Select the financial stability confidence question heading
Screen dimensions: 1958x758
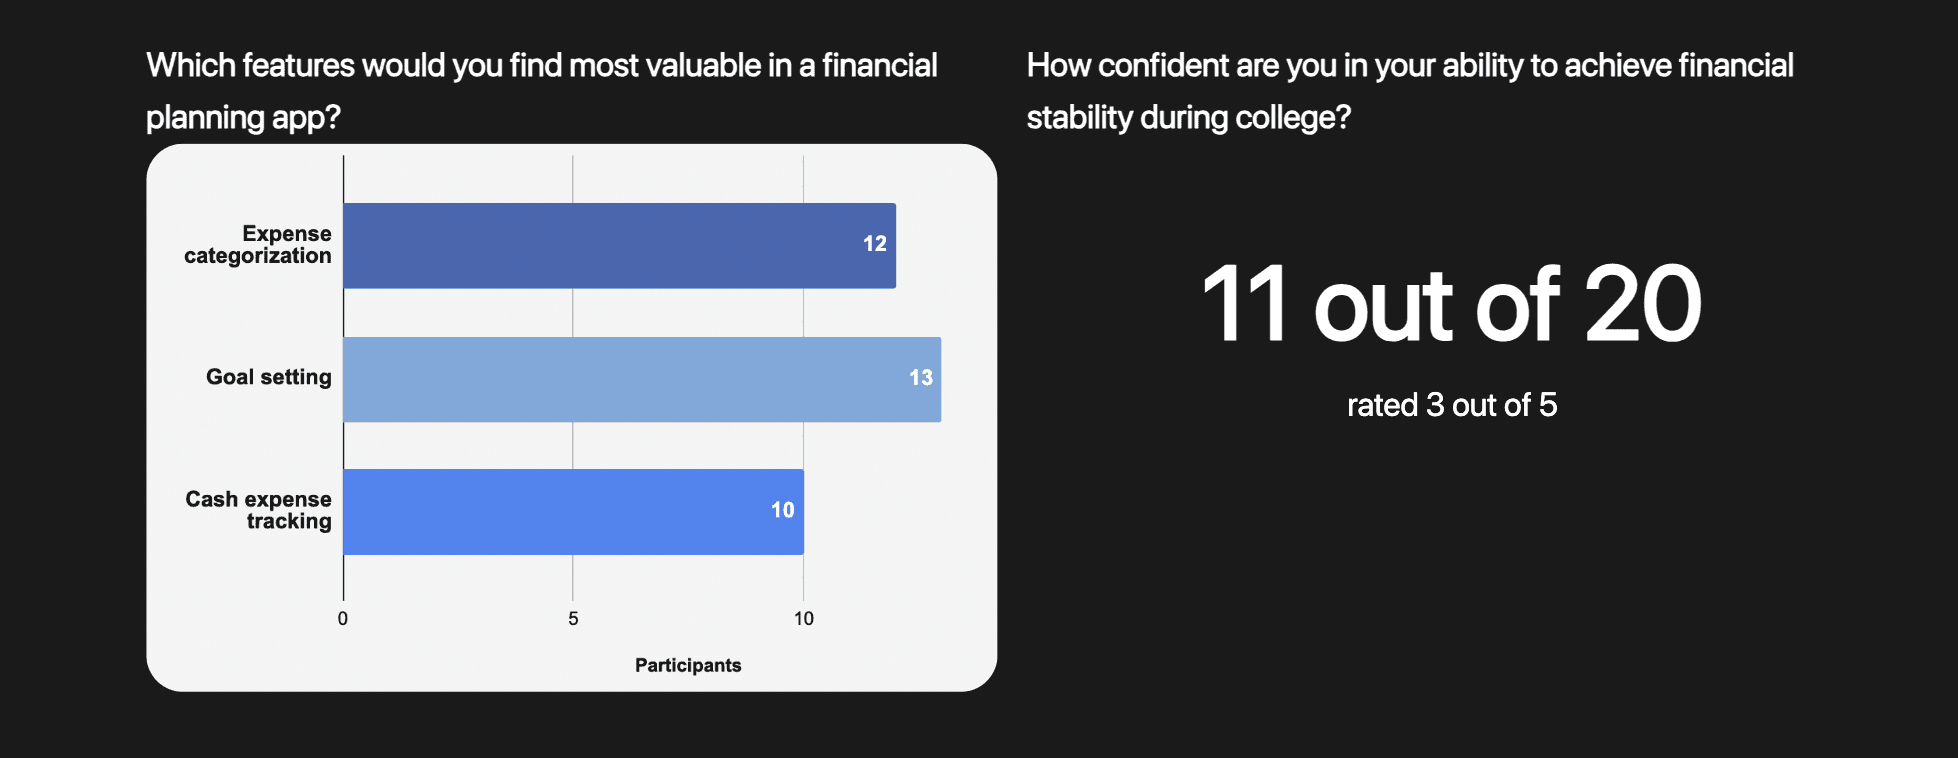pyautogui.click(x=1410, y=91)
